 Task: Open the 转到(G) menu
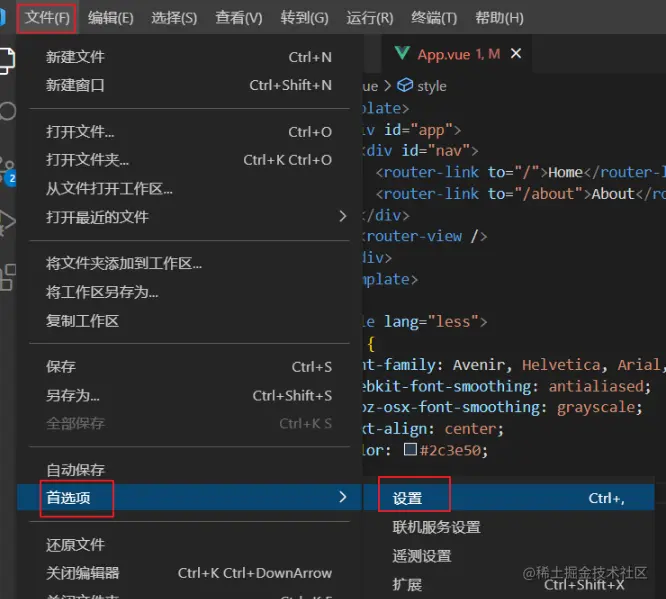click(304, 18)
